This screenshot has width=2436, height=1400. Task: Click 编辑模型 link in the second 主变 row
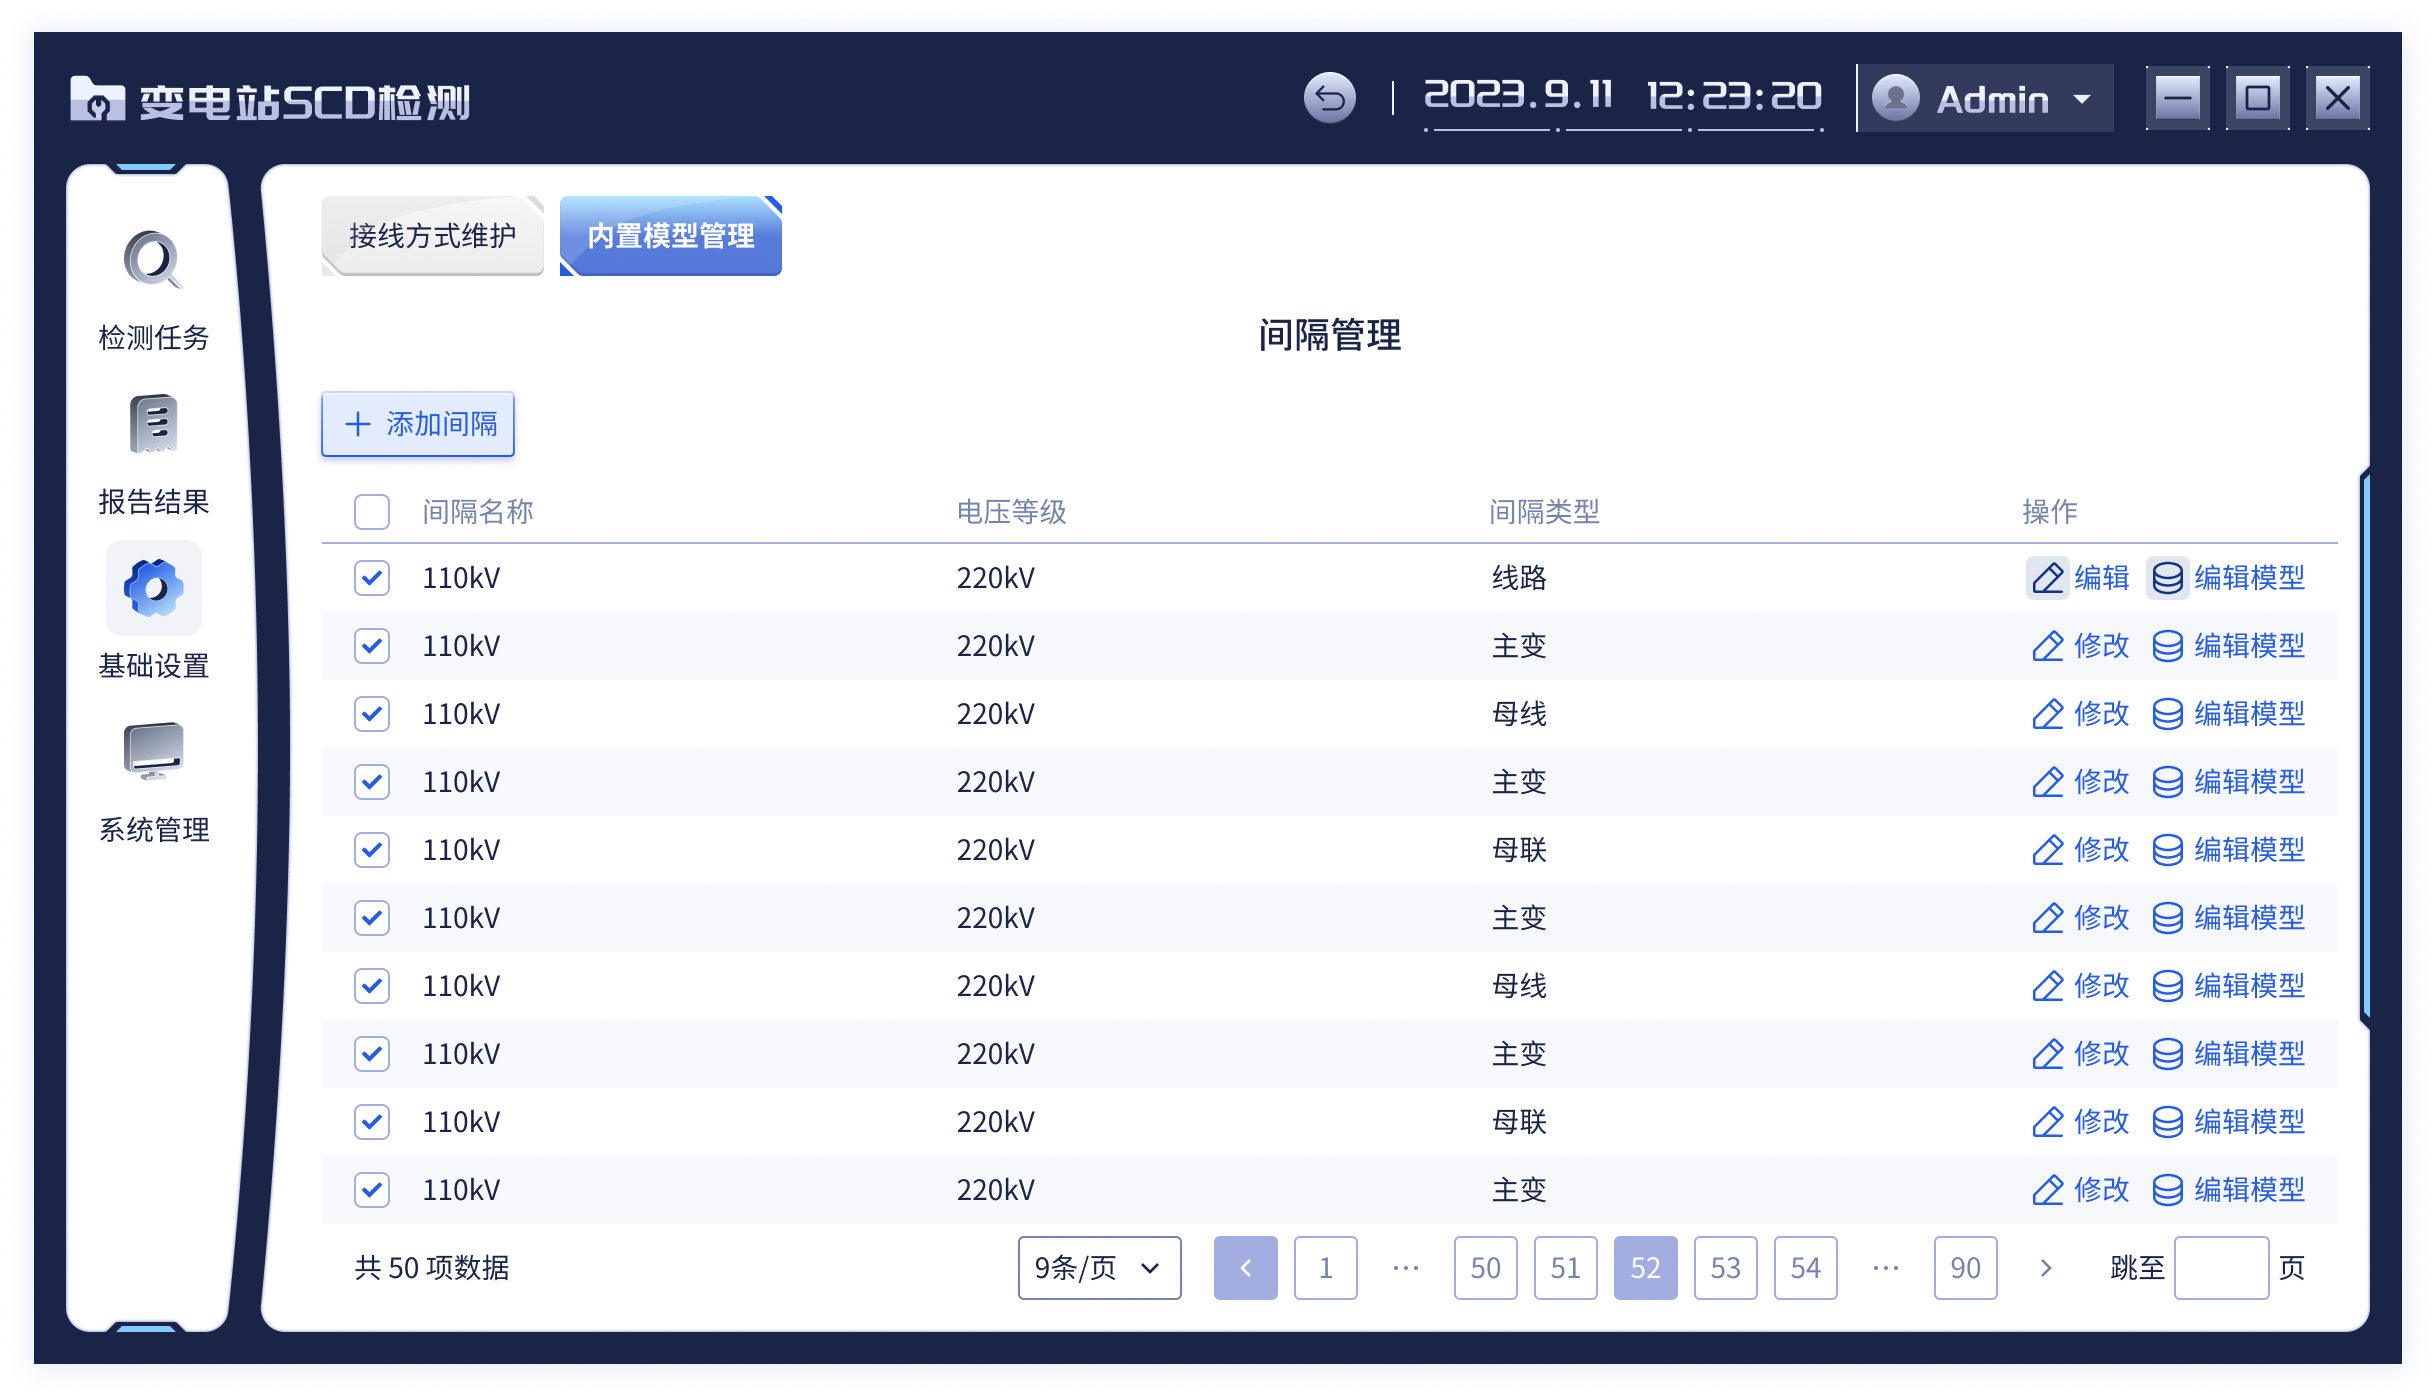(2249, 782)
